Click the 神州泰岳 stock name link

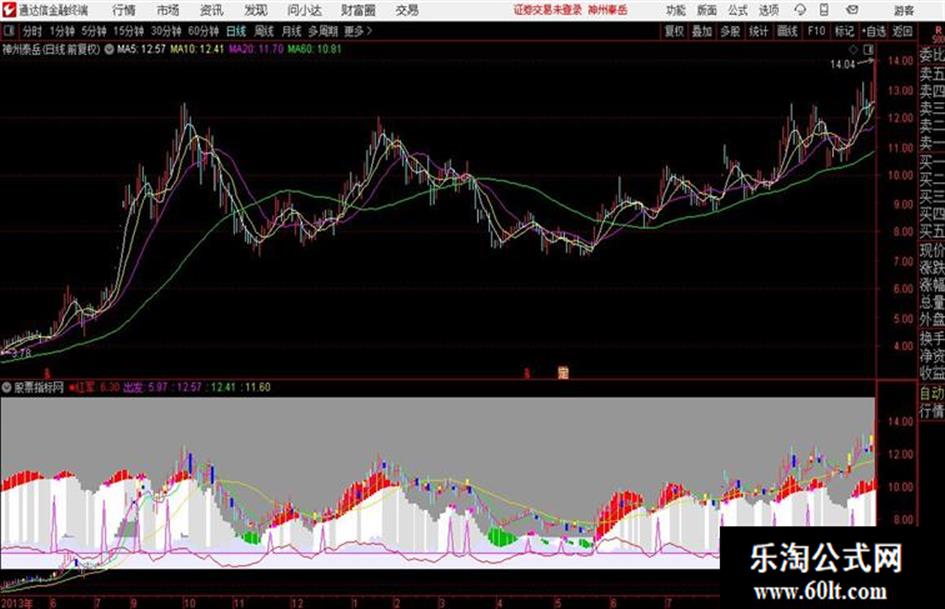pyautogui.click(x=608, y=10)
